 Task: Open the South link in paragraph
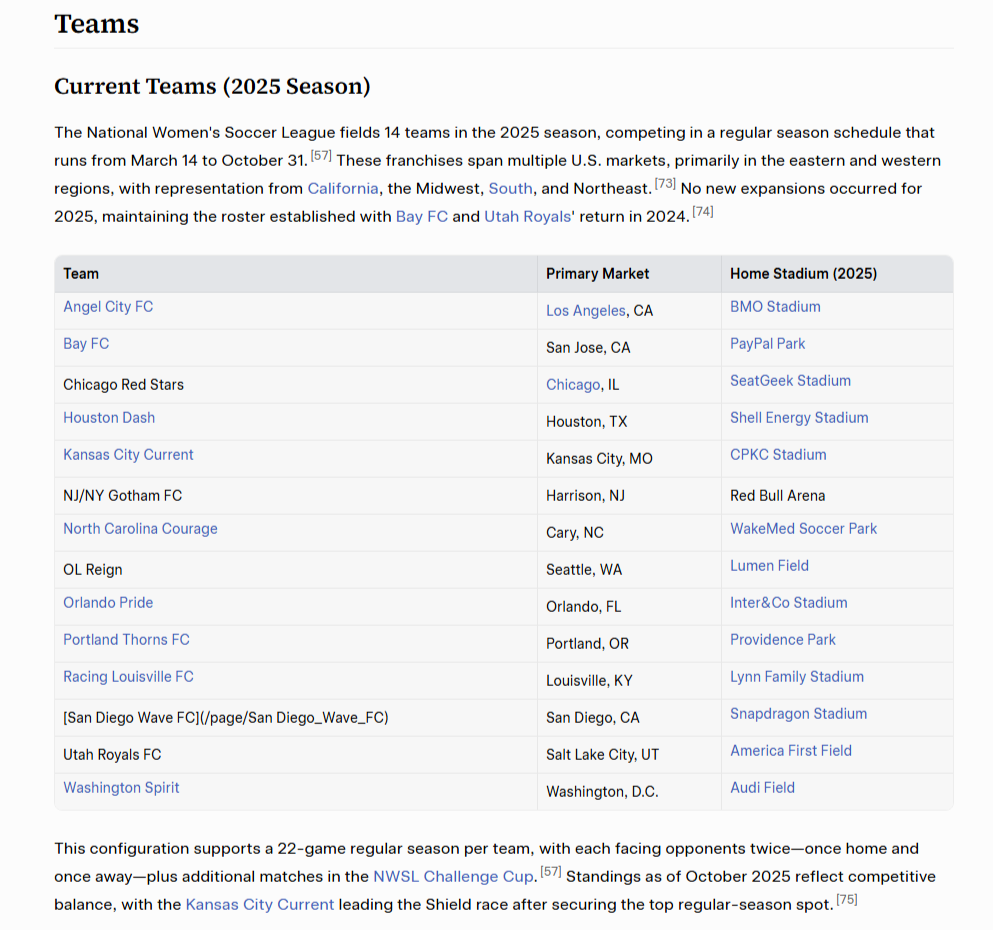pyautogui.click(x=510, y=189)
